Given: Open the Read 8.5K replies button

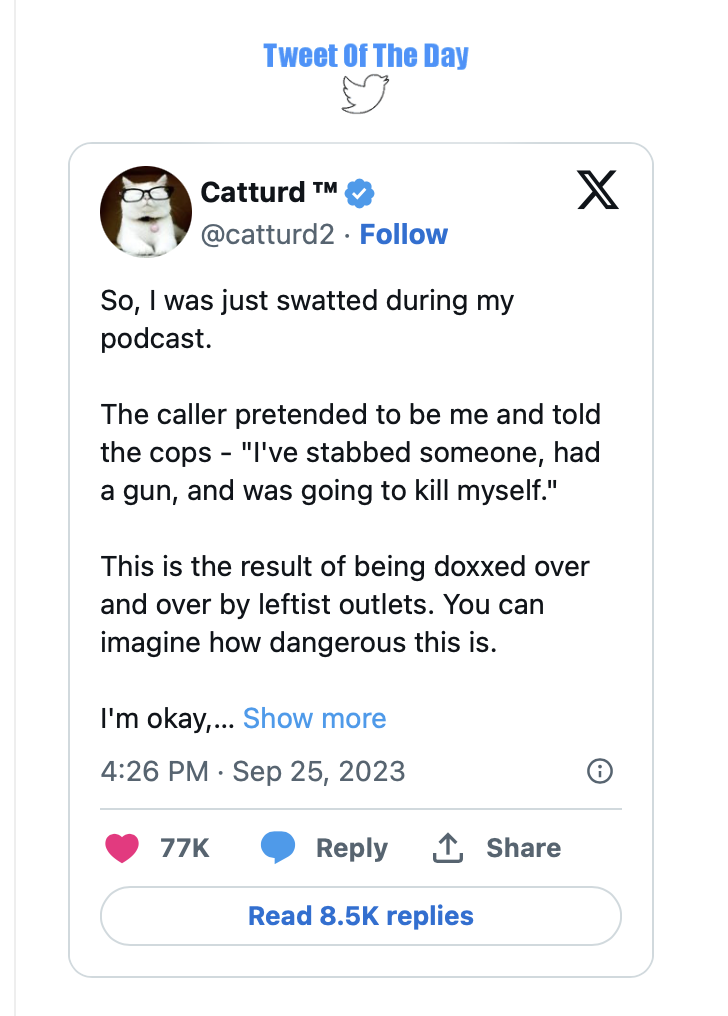Looking at the screenshot, I should [361, 916].
